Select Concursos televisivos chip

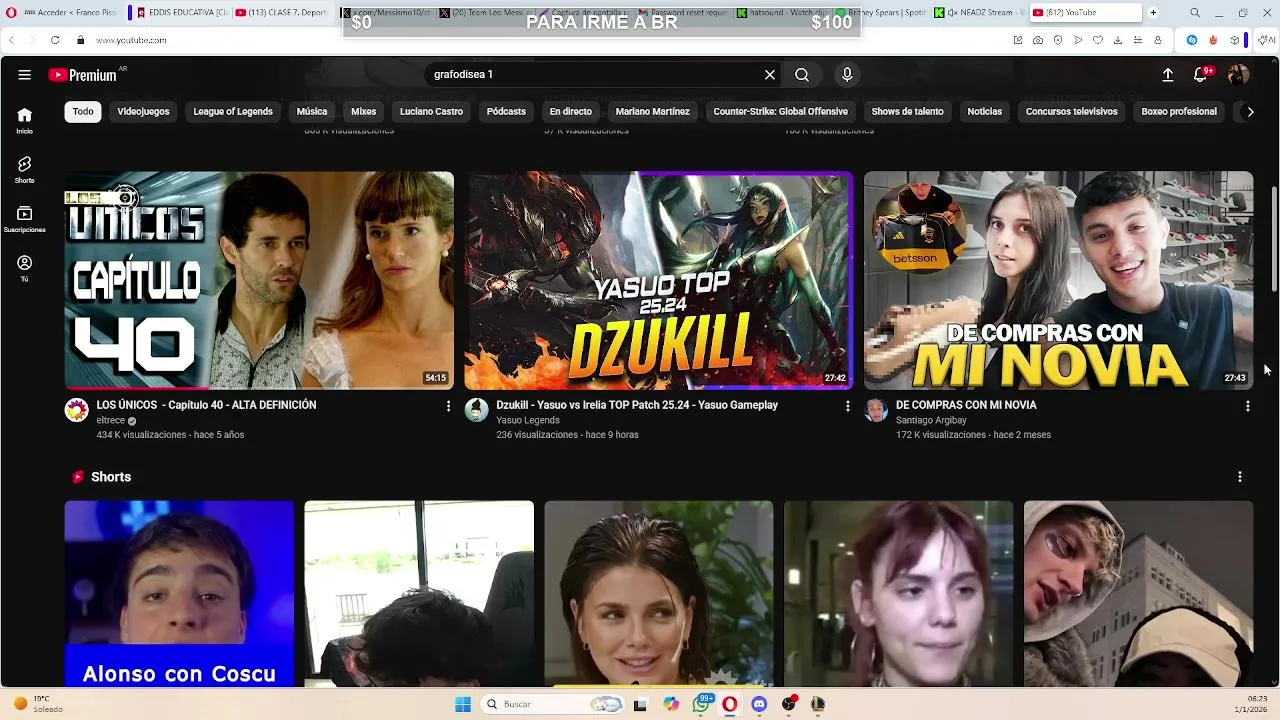[1072, 112]
